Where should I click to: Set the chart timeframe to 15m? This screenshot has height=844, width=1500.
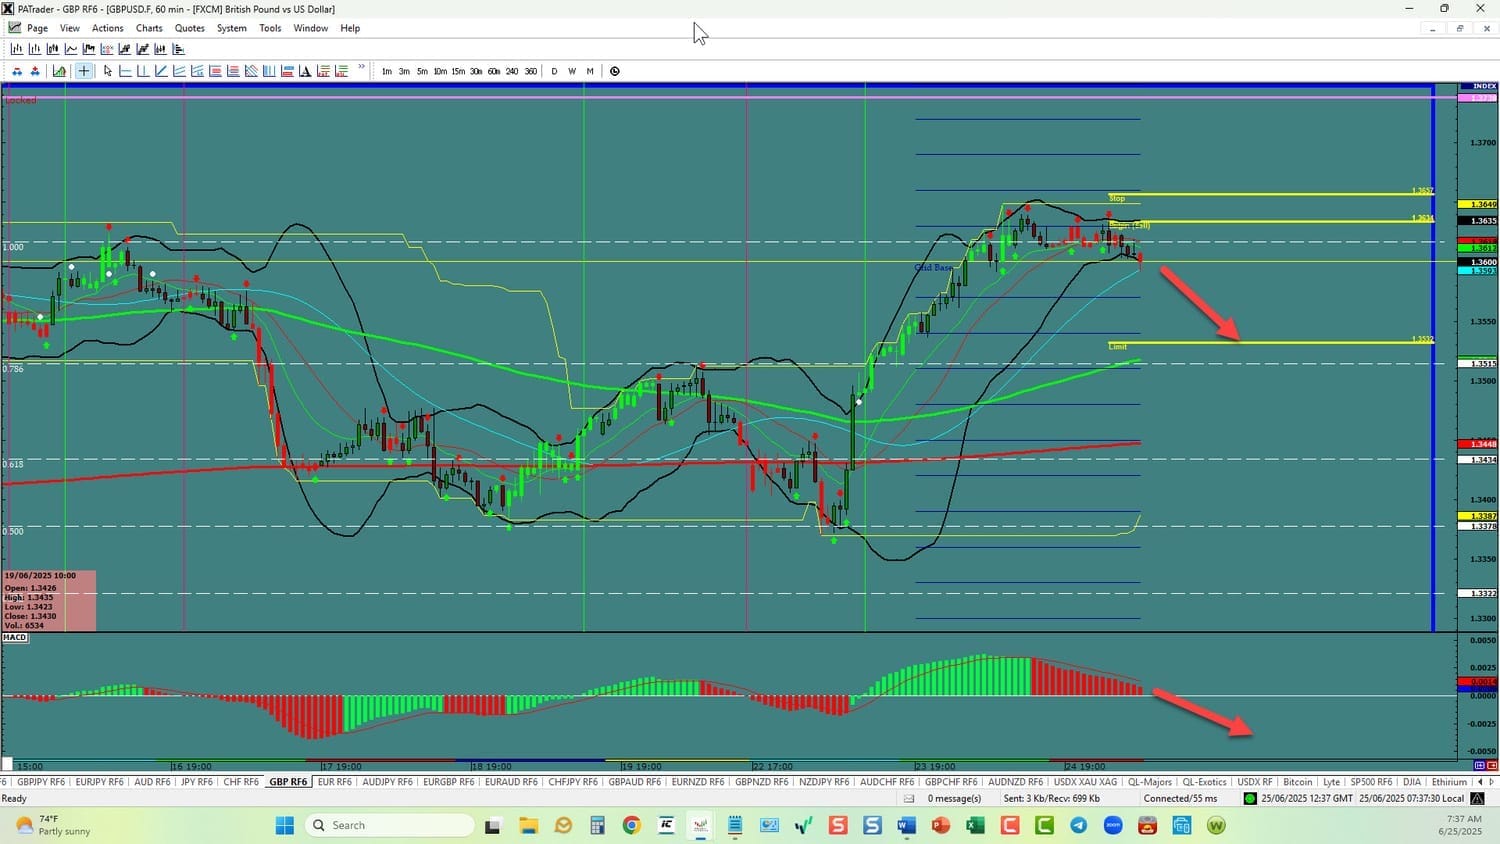(458, 71)
